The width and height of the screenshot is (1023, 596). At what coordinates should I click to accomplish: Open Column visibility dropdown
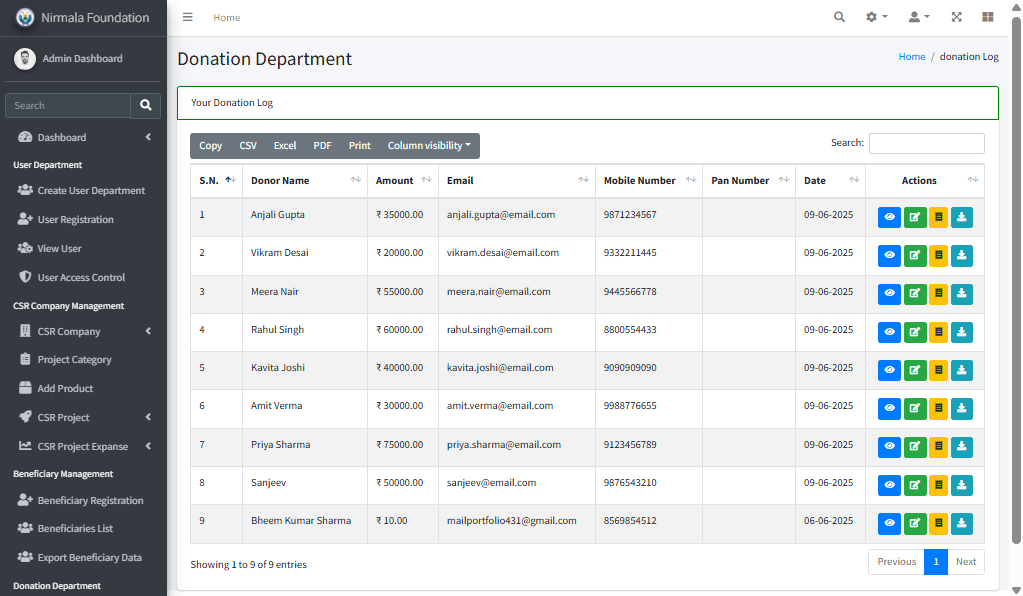click(429, 146)
